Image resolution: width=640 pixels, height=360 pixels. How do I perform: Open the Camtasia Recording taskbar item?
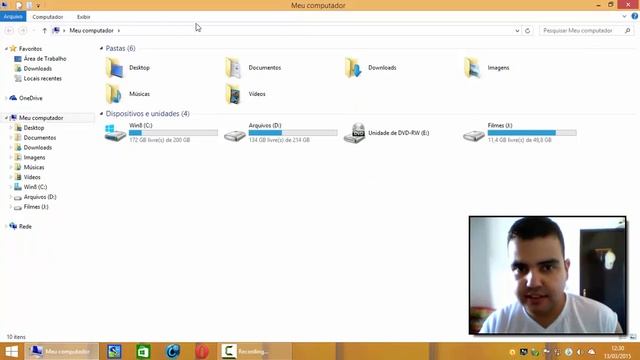tap(254, 351)
